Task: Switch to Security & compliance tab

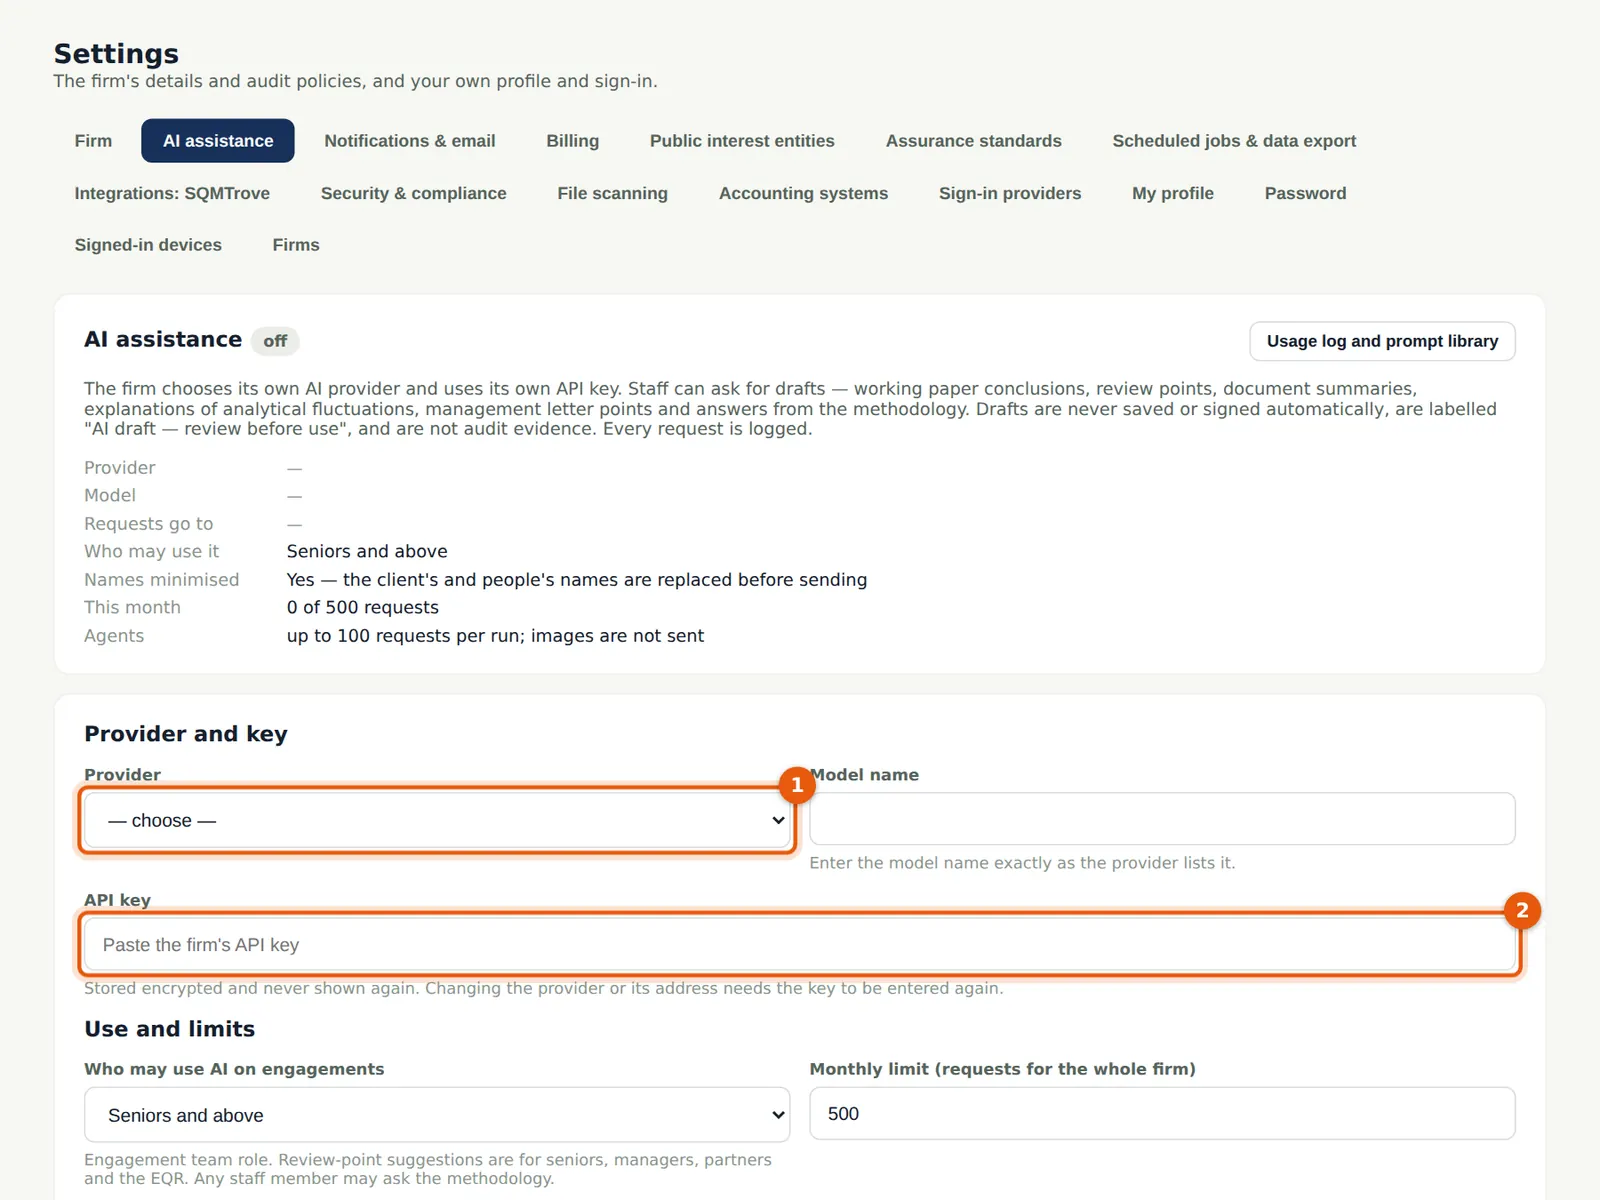Action: pos(414,193)
